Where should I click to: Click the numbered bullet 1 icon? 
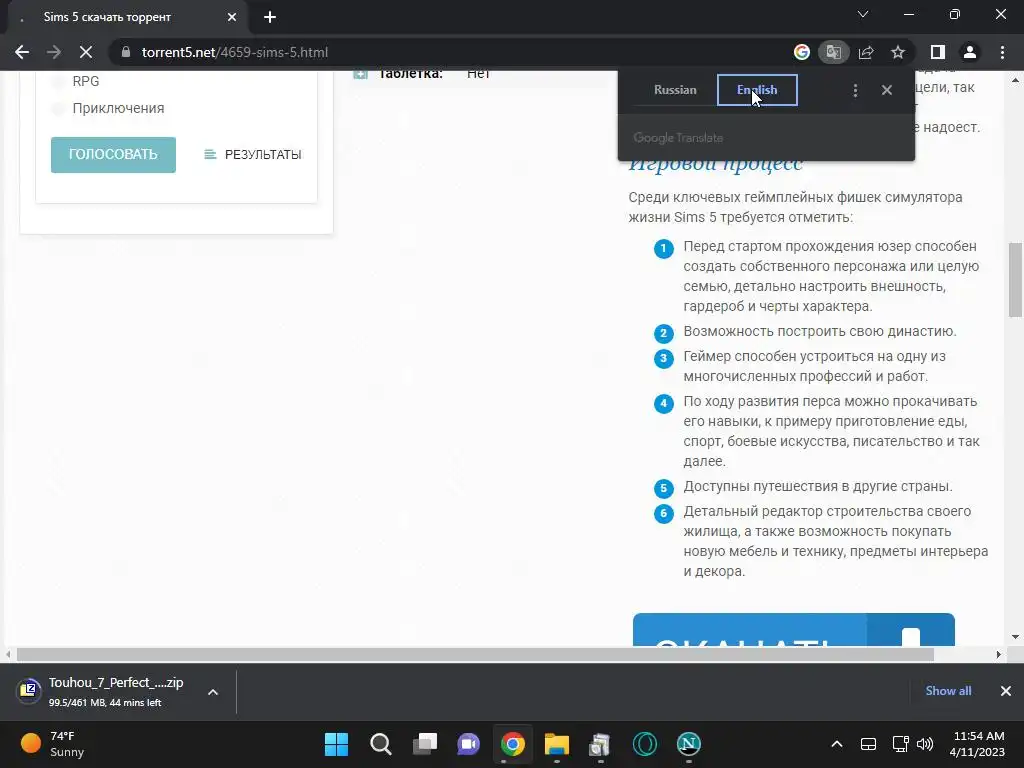pyautogui.click(x=664, y=248)
